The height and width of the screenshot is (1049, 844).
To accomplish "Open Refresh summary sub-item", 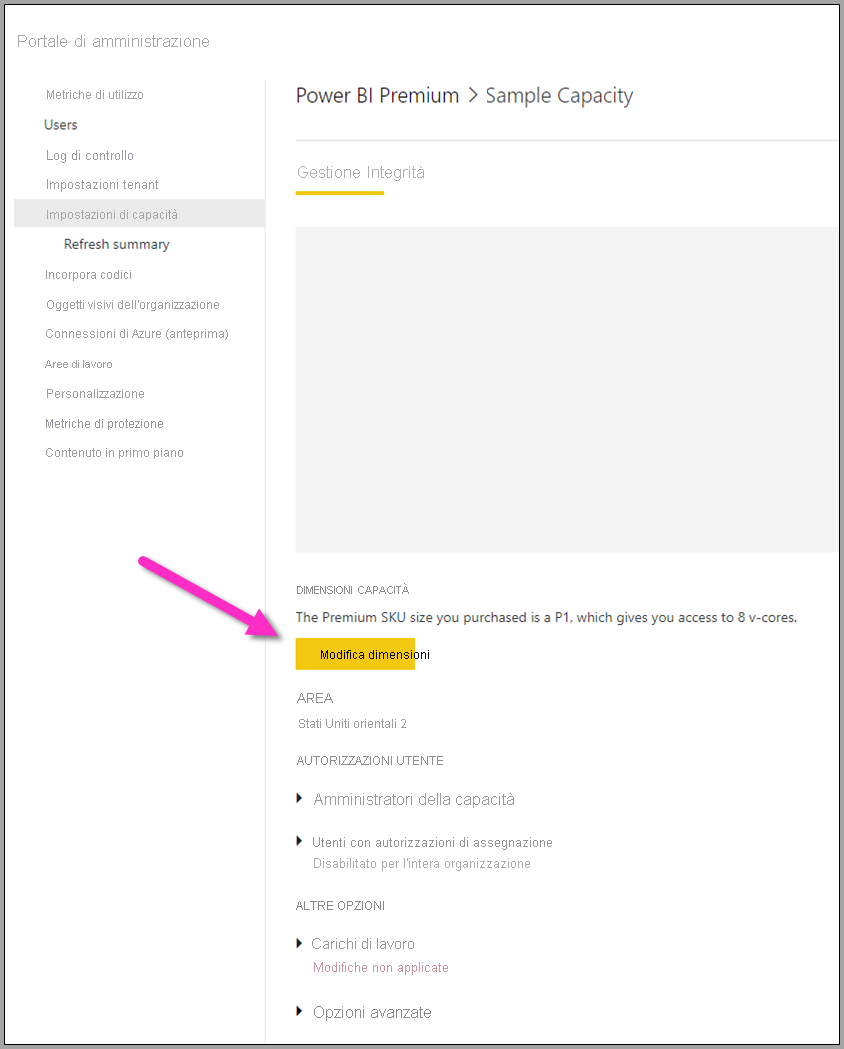I will 117,244.
